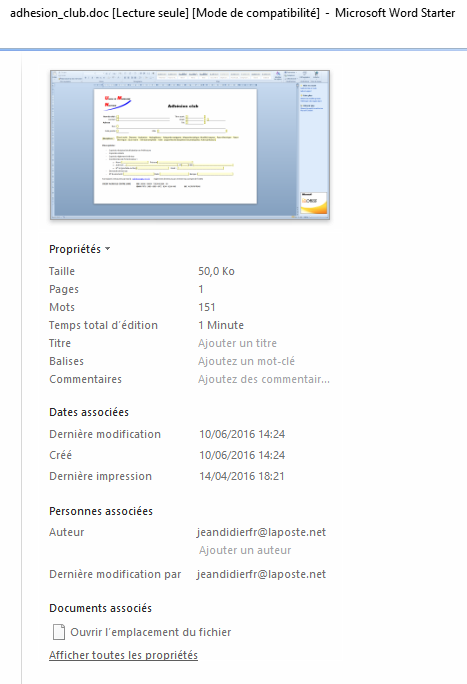Open the file location document icon

(x=58, y=632)
